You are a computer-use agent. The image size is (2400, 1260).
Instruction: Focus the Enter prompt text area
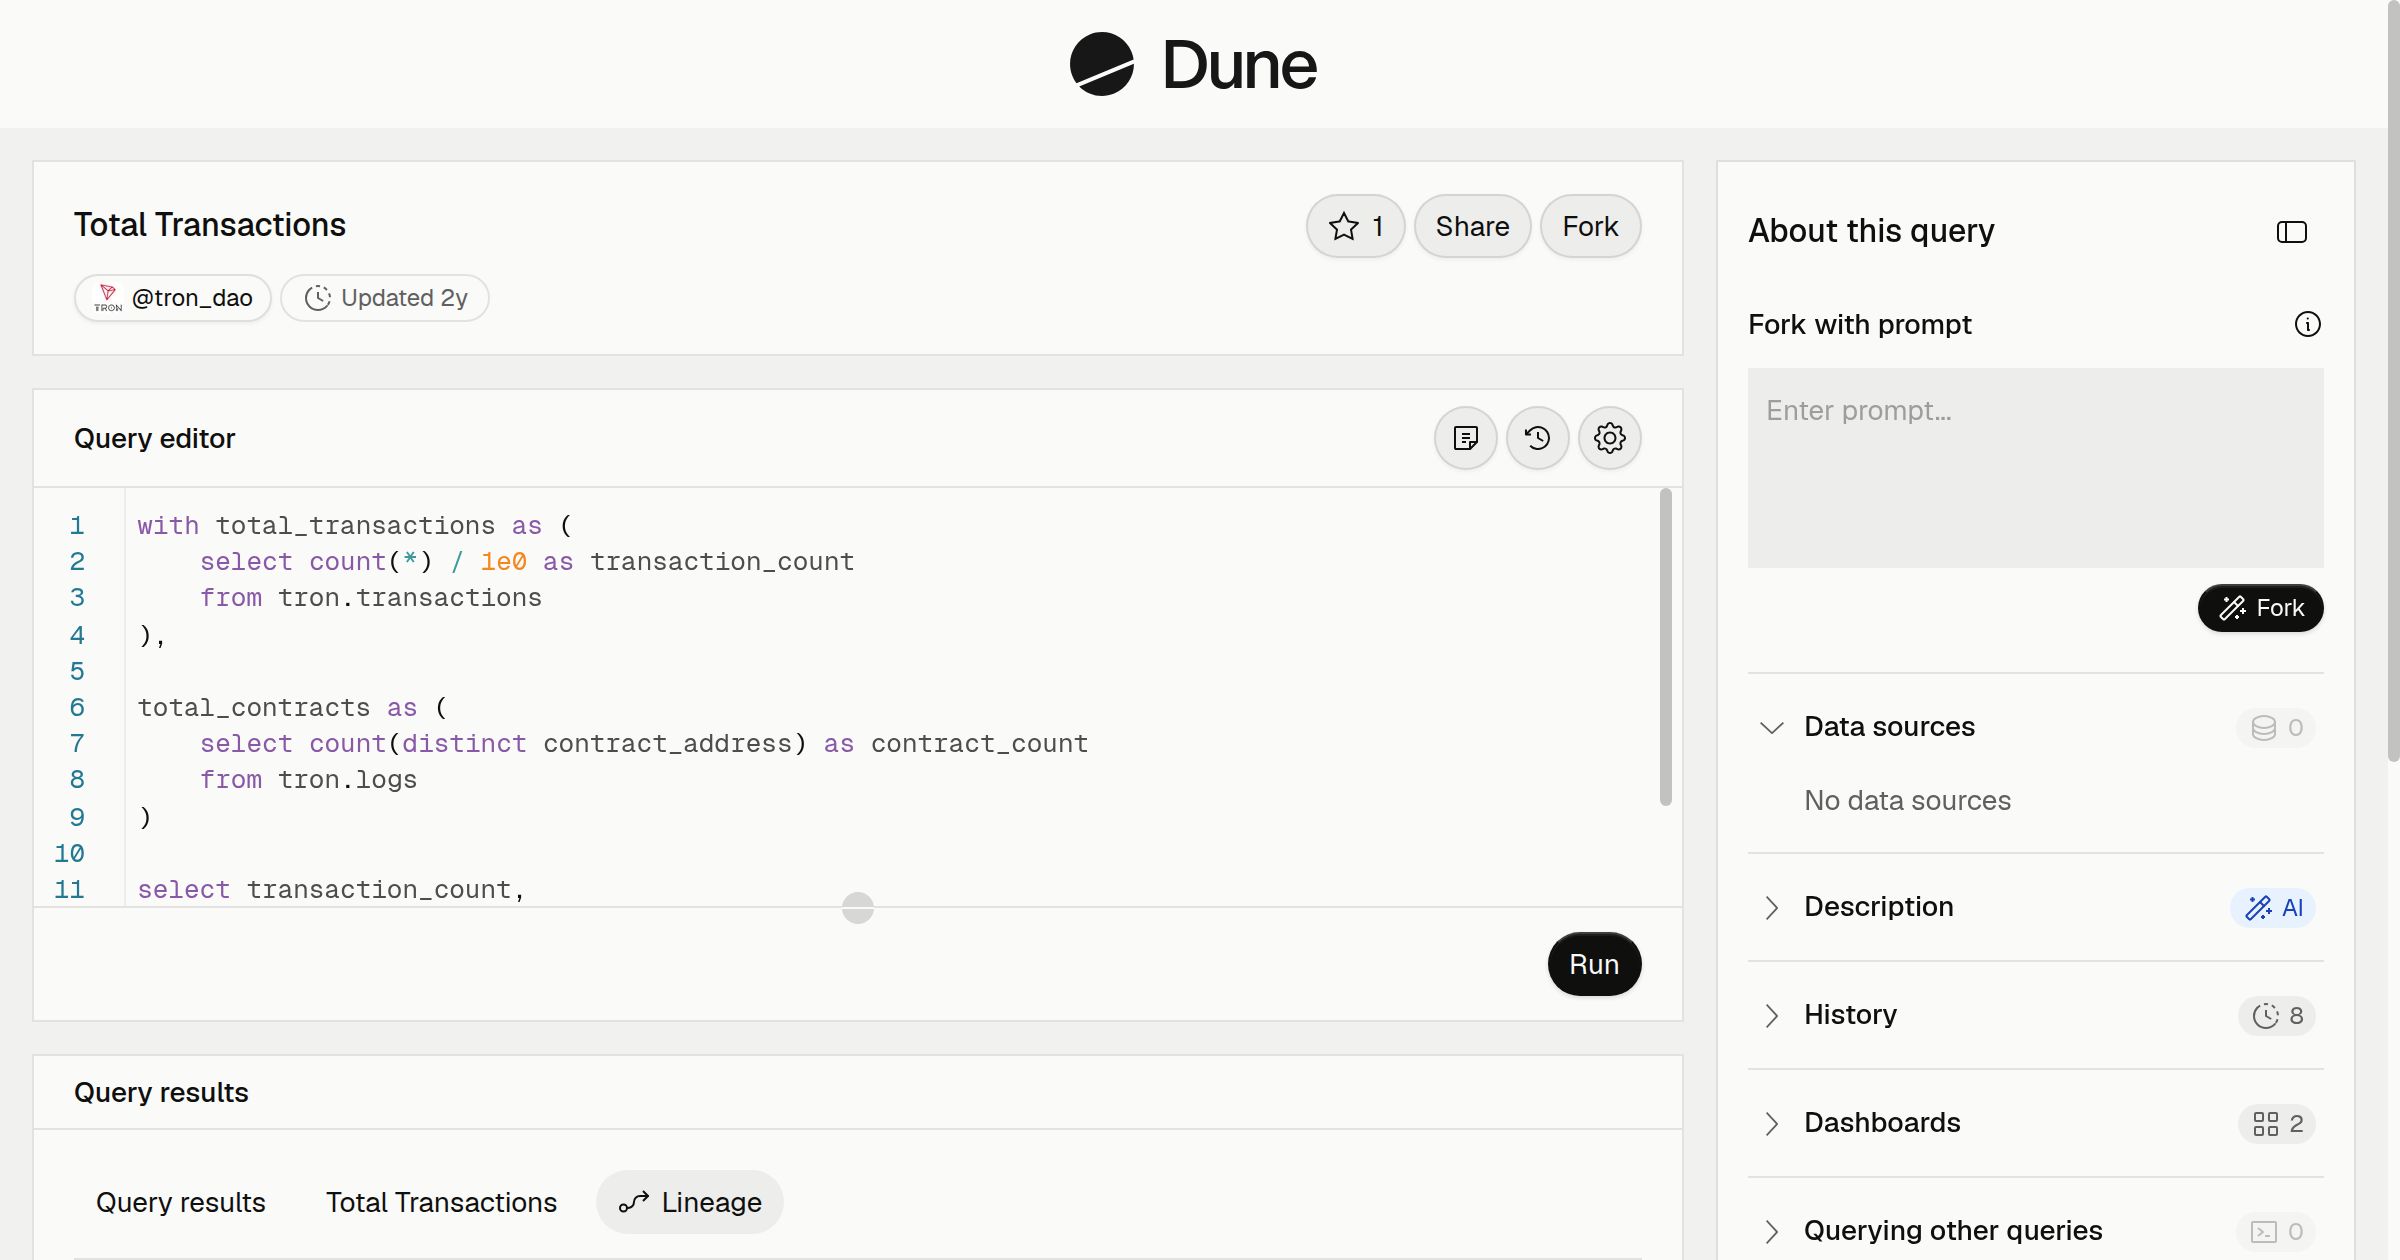pyautogui.click(x=2036, y=468)
